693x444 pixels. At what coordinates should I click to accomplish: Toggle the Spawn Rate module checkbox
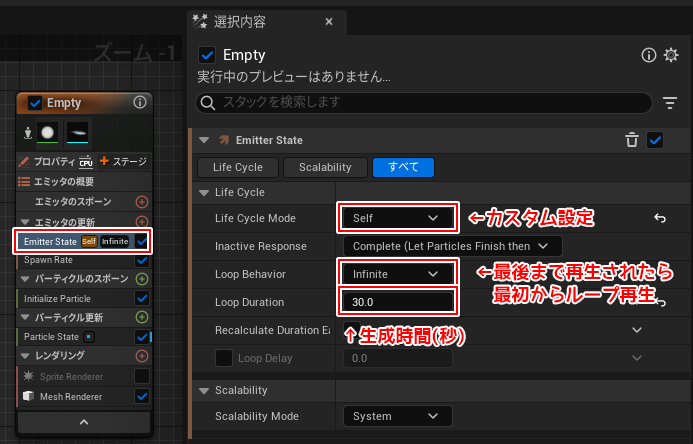[x=141, y=260]
